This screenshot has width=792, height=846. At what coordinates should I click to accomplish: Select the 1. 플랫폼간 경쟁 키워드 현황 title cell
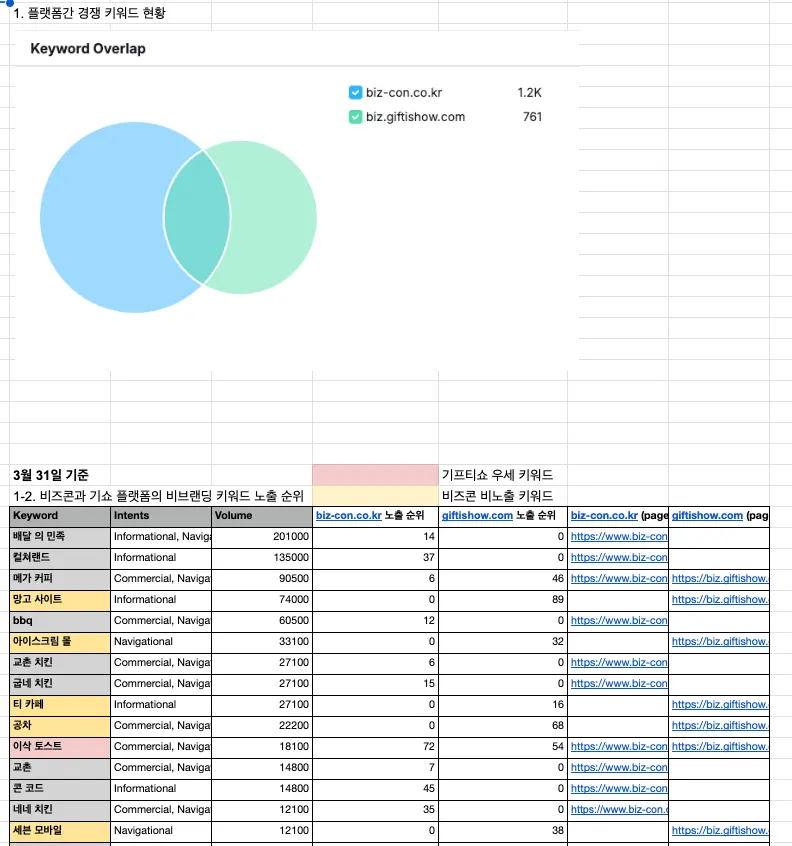pyautogui.click(x=89, y=13)
